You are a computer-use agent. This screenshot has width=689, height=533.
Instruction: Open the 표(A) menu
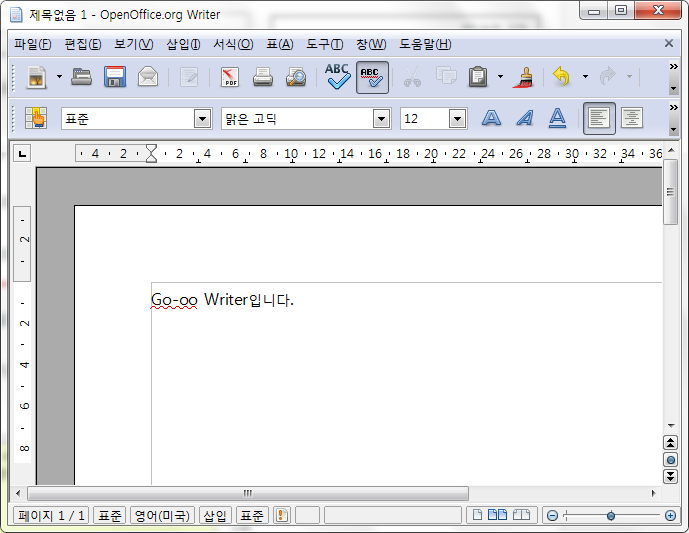(x=280, y=44)
